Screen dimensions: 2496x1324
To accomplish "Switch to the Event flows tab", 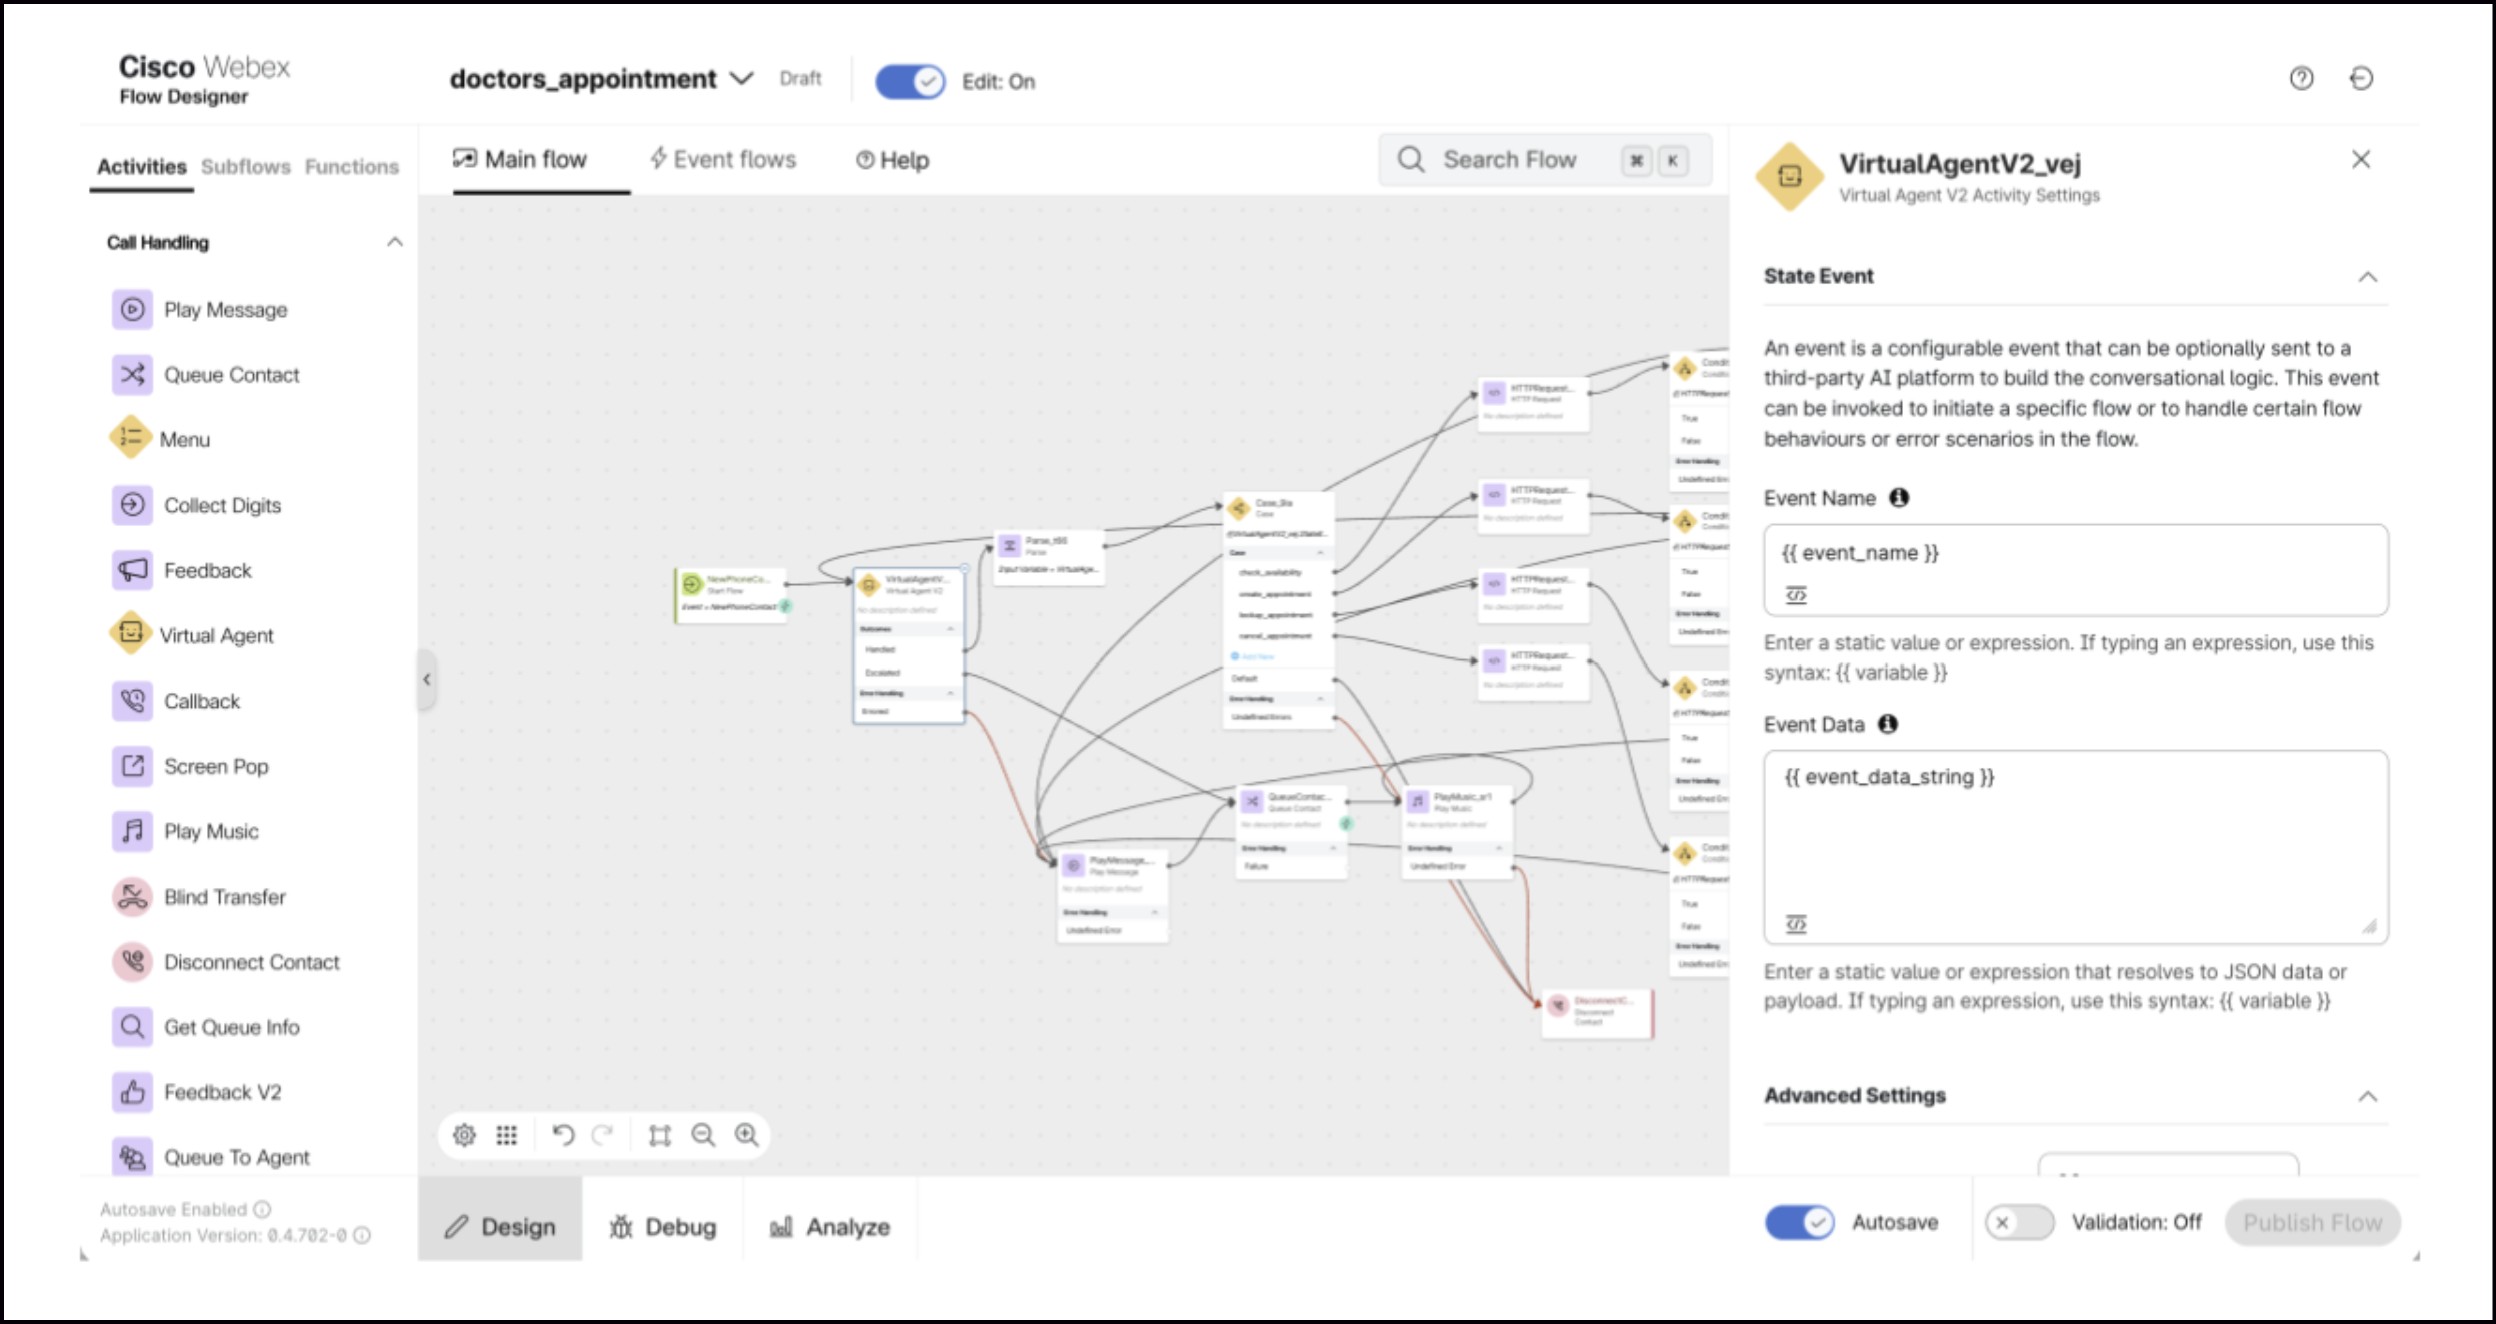I will pyautogui.click(x=723, y=160).
